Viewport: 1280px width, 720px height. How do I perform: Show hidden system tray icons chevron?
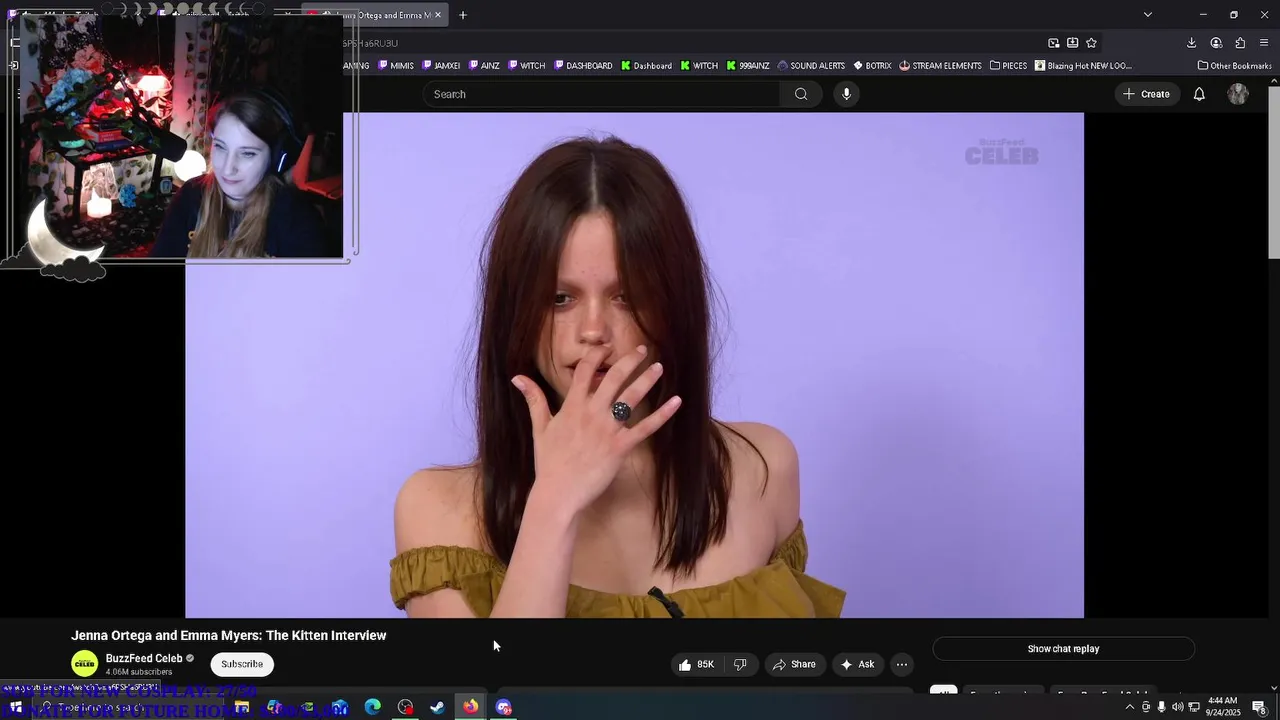[1130, 707]
